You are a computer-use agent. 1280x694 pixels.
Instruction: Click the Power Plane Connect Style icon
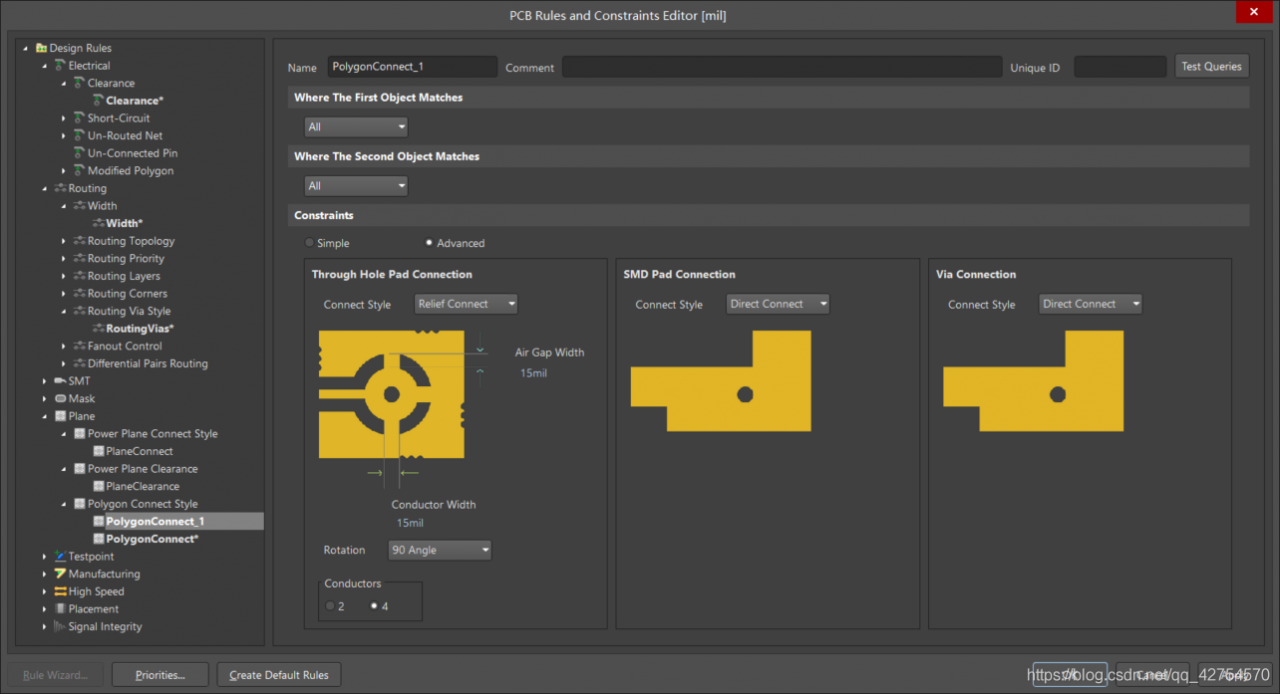pyautogui.click(x=79, y=434)
